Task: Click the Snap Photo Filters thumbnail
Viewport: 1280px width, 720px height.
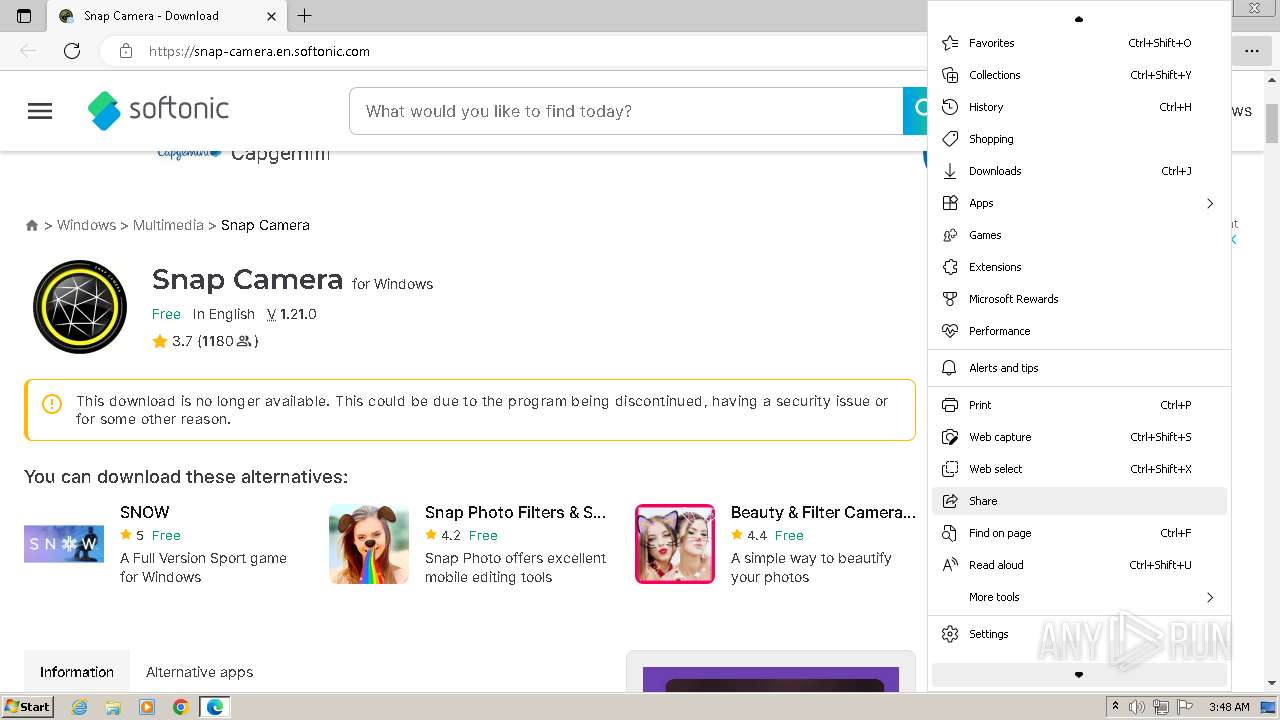Action: coord(369,544)
